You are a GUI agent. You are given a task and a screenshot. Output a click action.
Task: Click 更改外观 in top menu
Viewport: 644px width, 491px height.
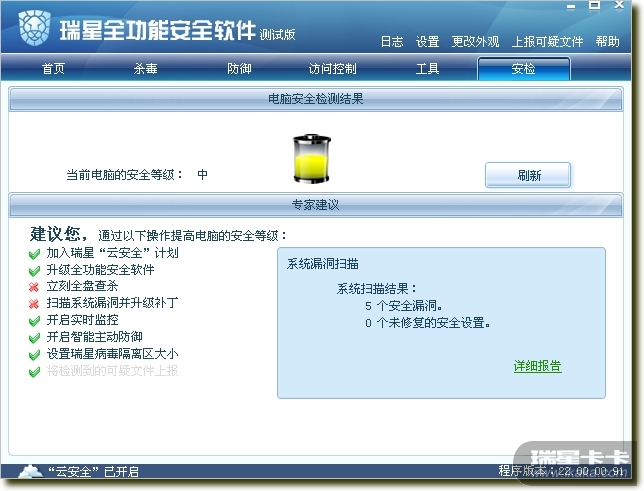click(476, 41)
